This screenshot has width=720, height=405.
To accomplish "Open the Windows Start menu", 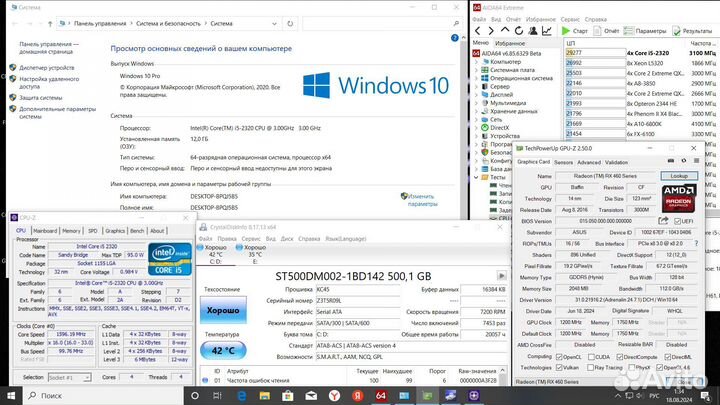I will pyautogui.click(x=11, y=395).
